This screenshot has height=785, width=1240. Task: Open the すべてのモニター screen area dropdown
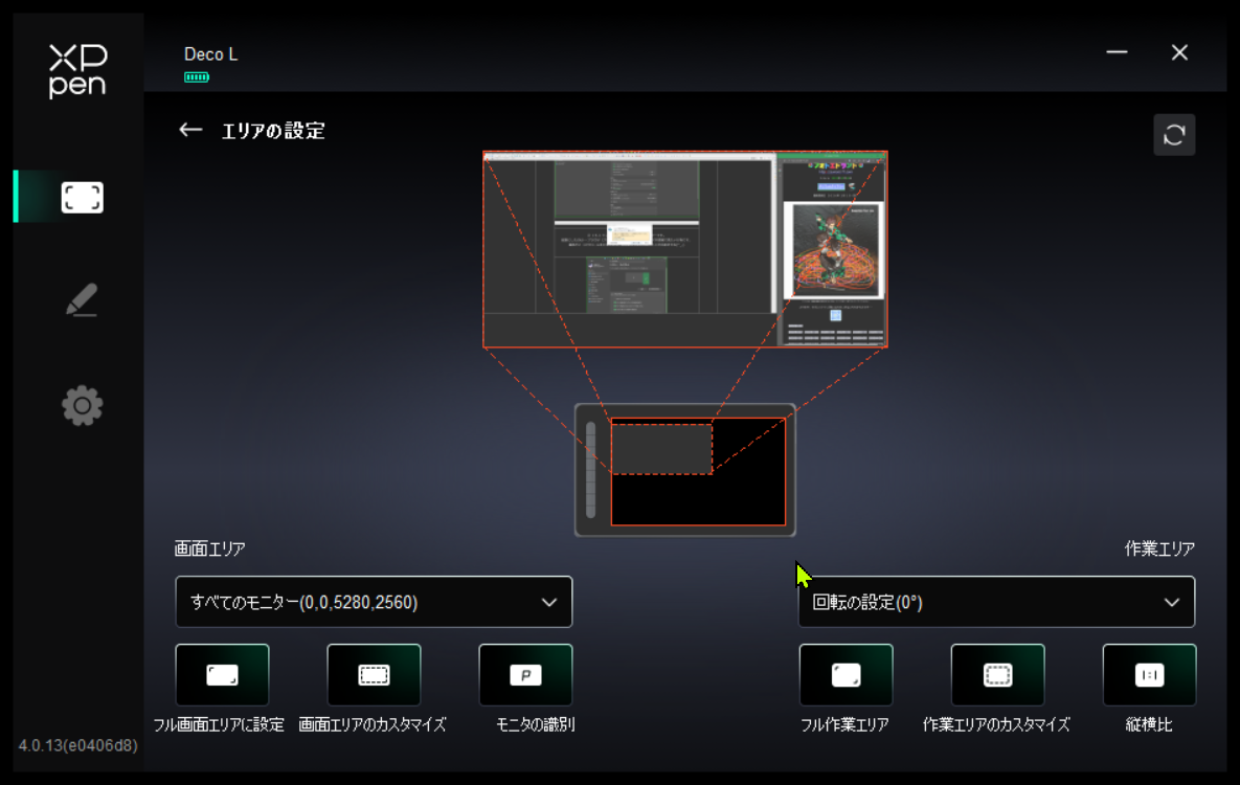[x=373, y=602]
